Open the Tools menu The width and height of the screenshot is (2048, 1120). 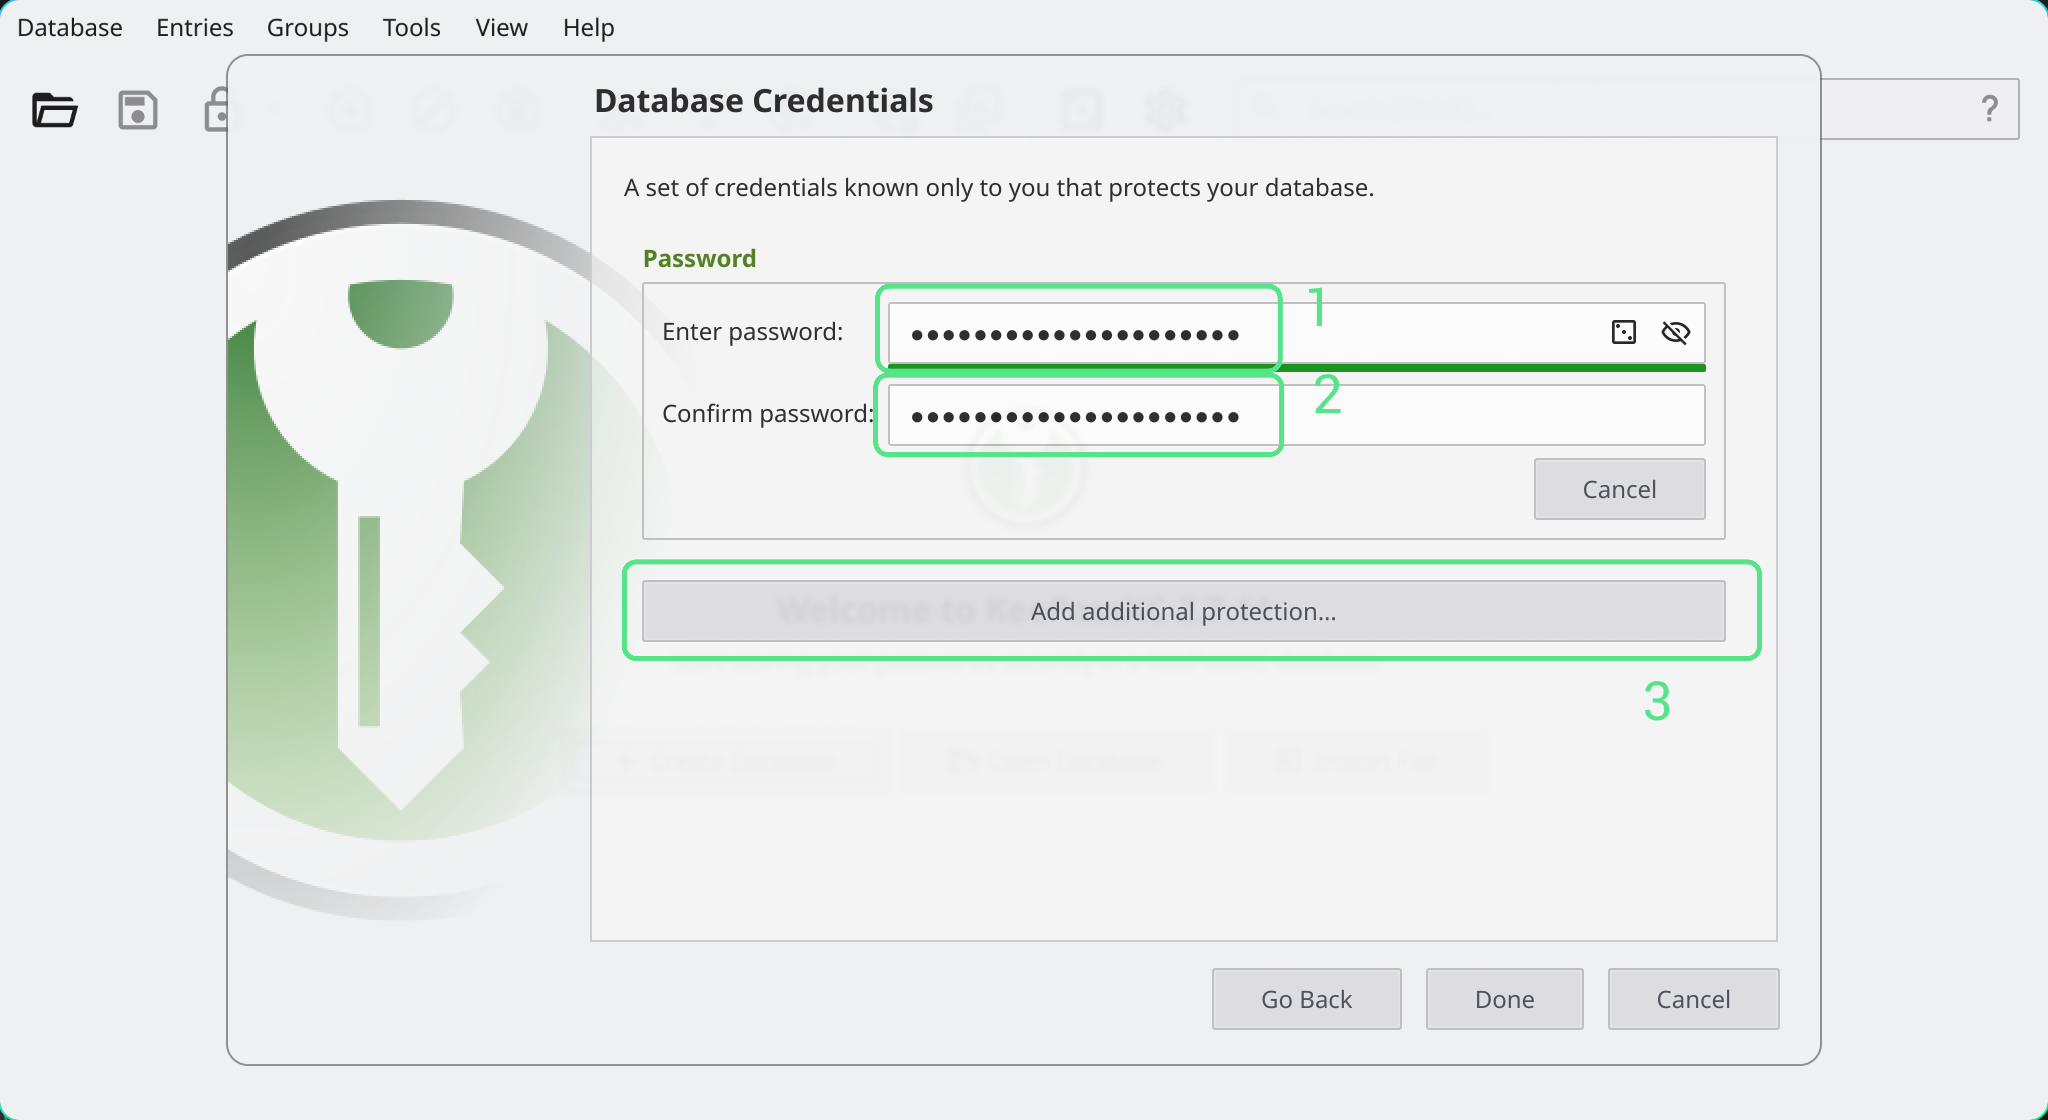tap(411, 27)
